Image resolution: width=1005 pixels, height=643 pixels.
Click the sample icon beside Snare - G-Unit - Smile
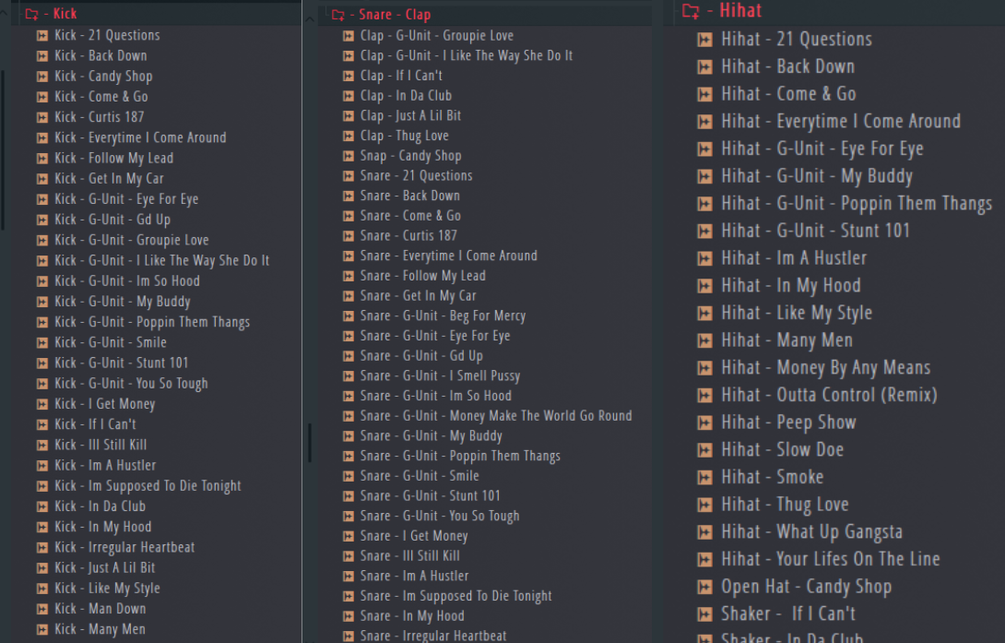click(349, 476)
